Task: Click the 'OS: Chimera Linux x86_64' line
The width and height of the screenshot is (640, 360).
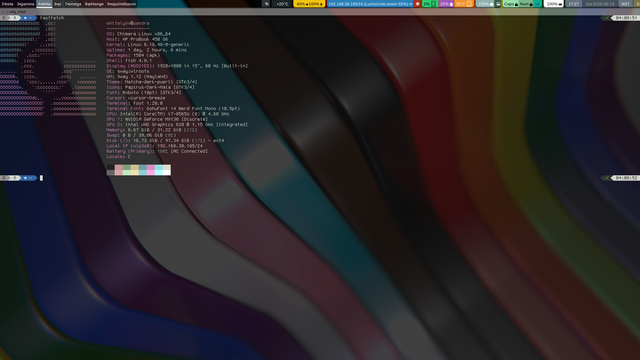Action: [x=138, y=34]
